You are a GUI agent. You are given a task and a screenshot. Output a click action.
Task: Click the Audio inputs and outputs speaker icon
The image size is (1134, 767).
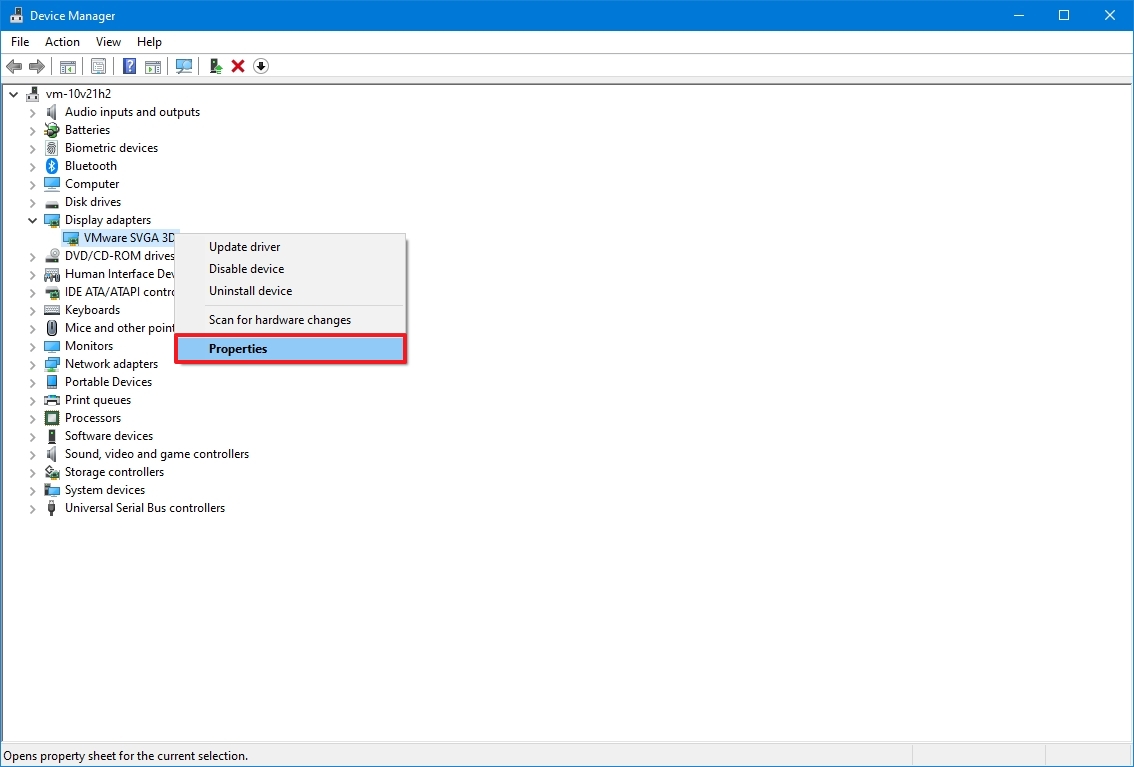coord(51,112)
